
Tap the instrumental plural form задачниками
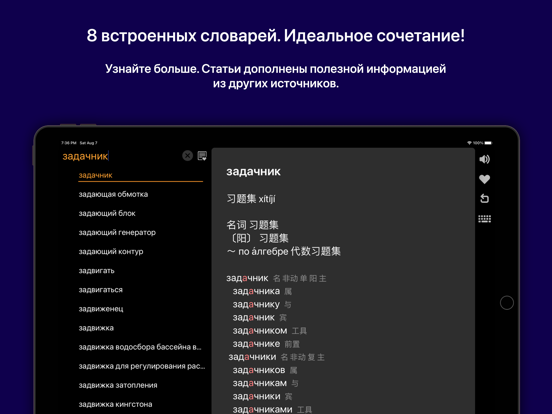coord(262,409)
